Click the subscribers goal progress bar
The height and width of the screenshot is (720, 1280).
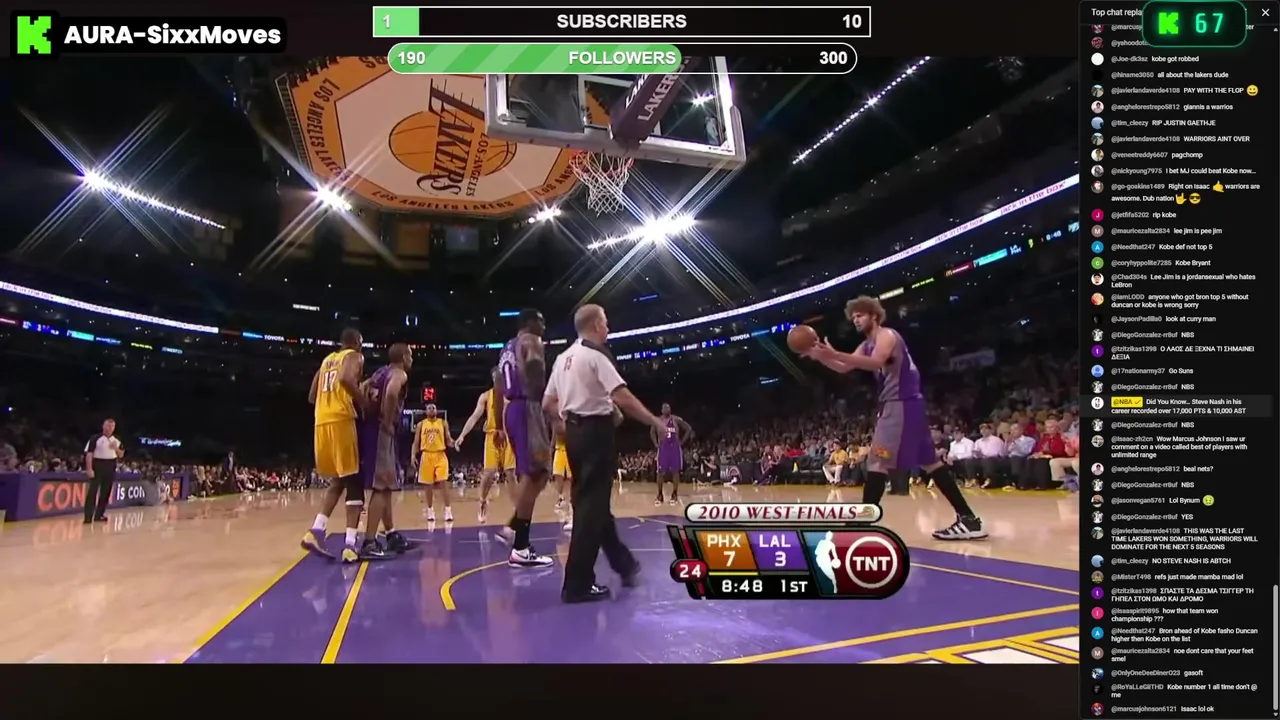(622, 21)
